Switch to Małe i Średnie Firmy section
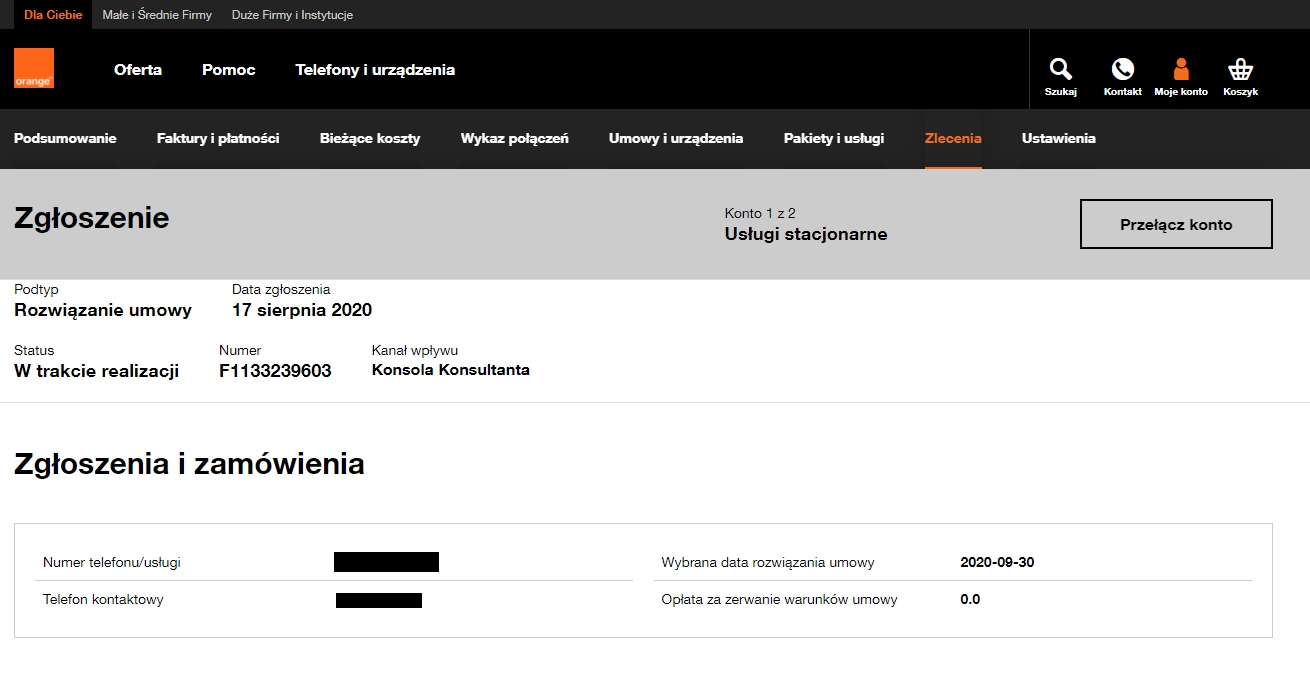The image size is (1310, 674). (x=157, y=15)
